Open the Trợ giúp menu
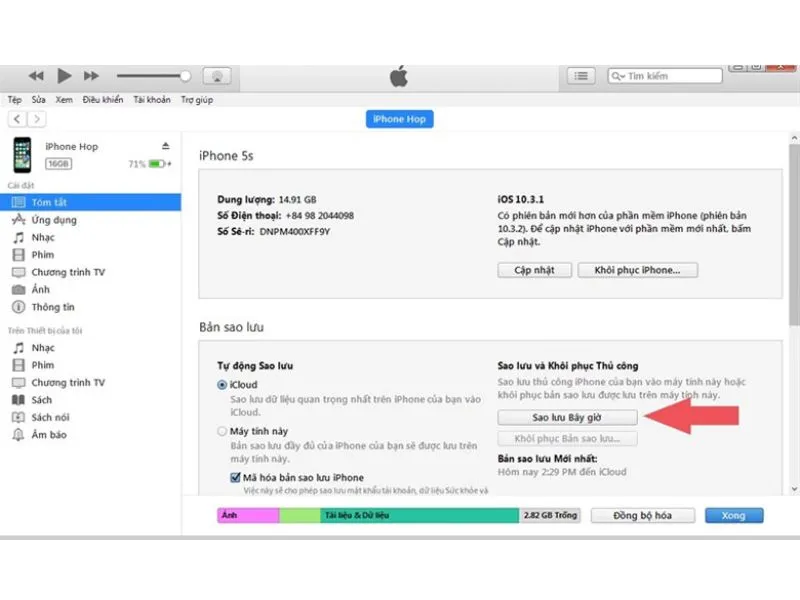Screen dimensions: 800x600 [197, 99]
